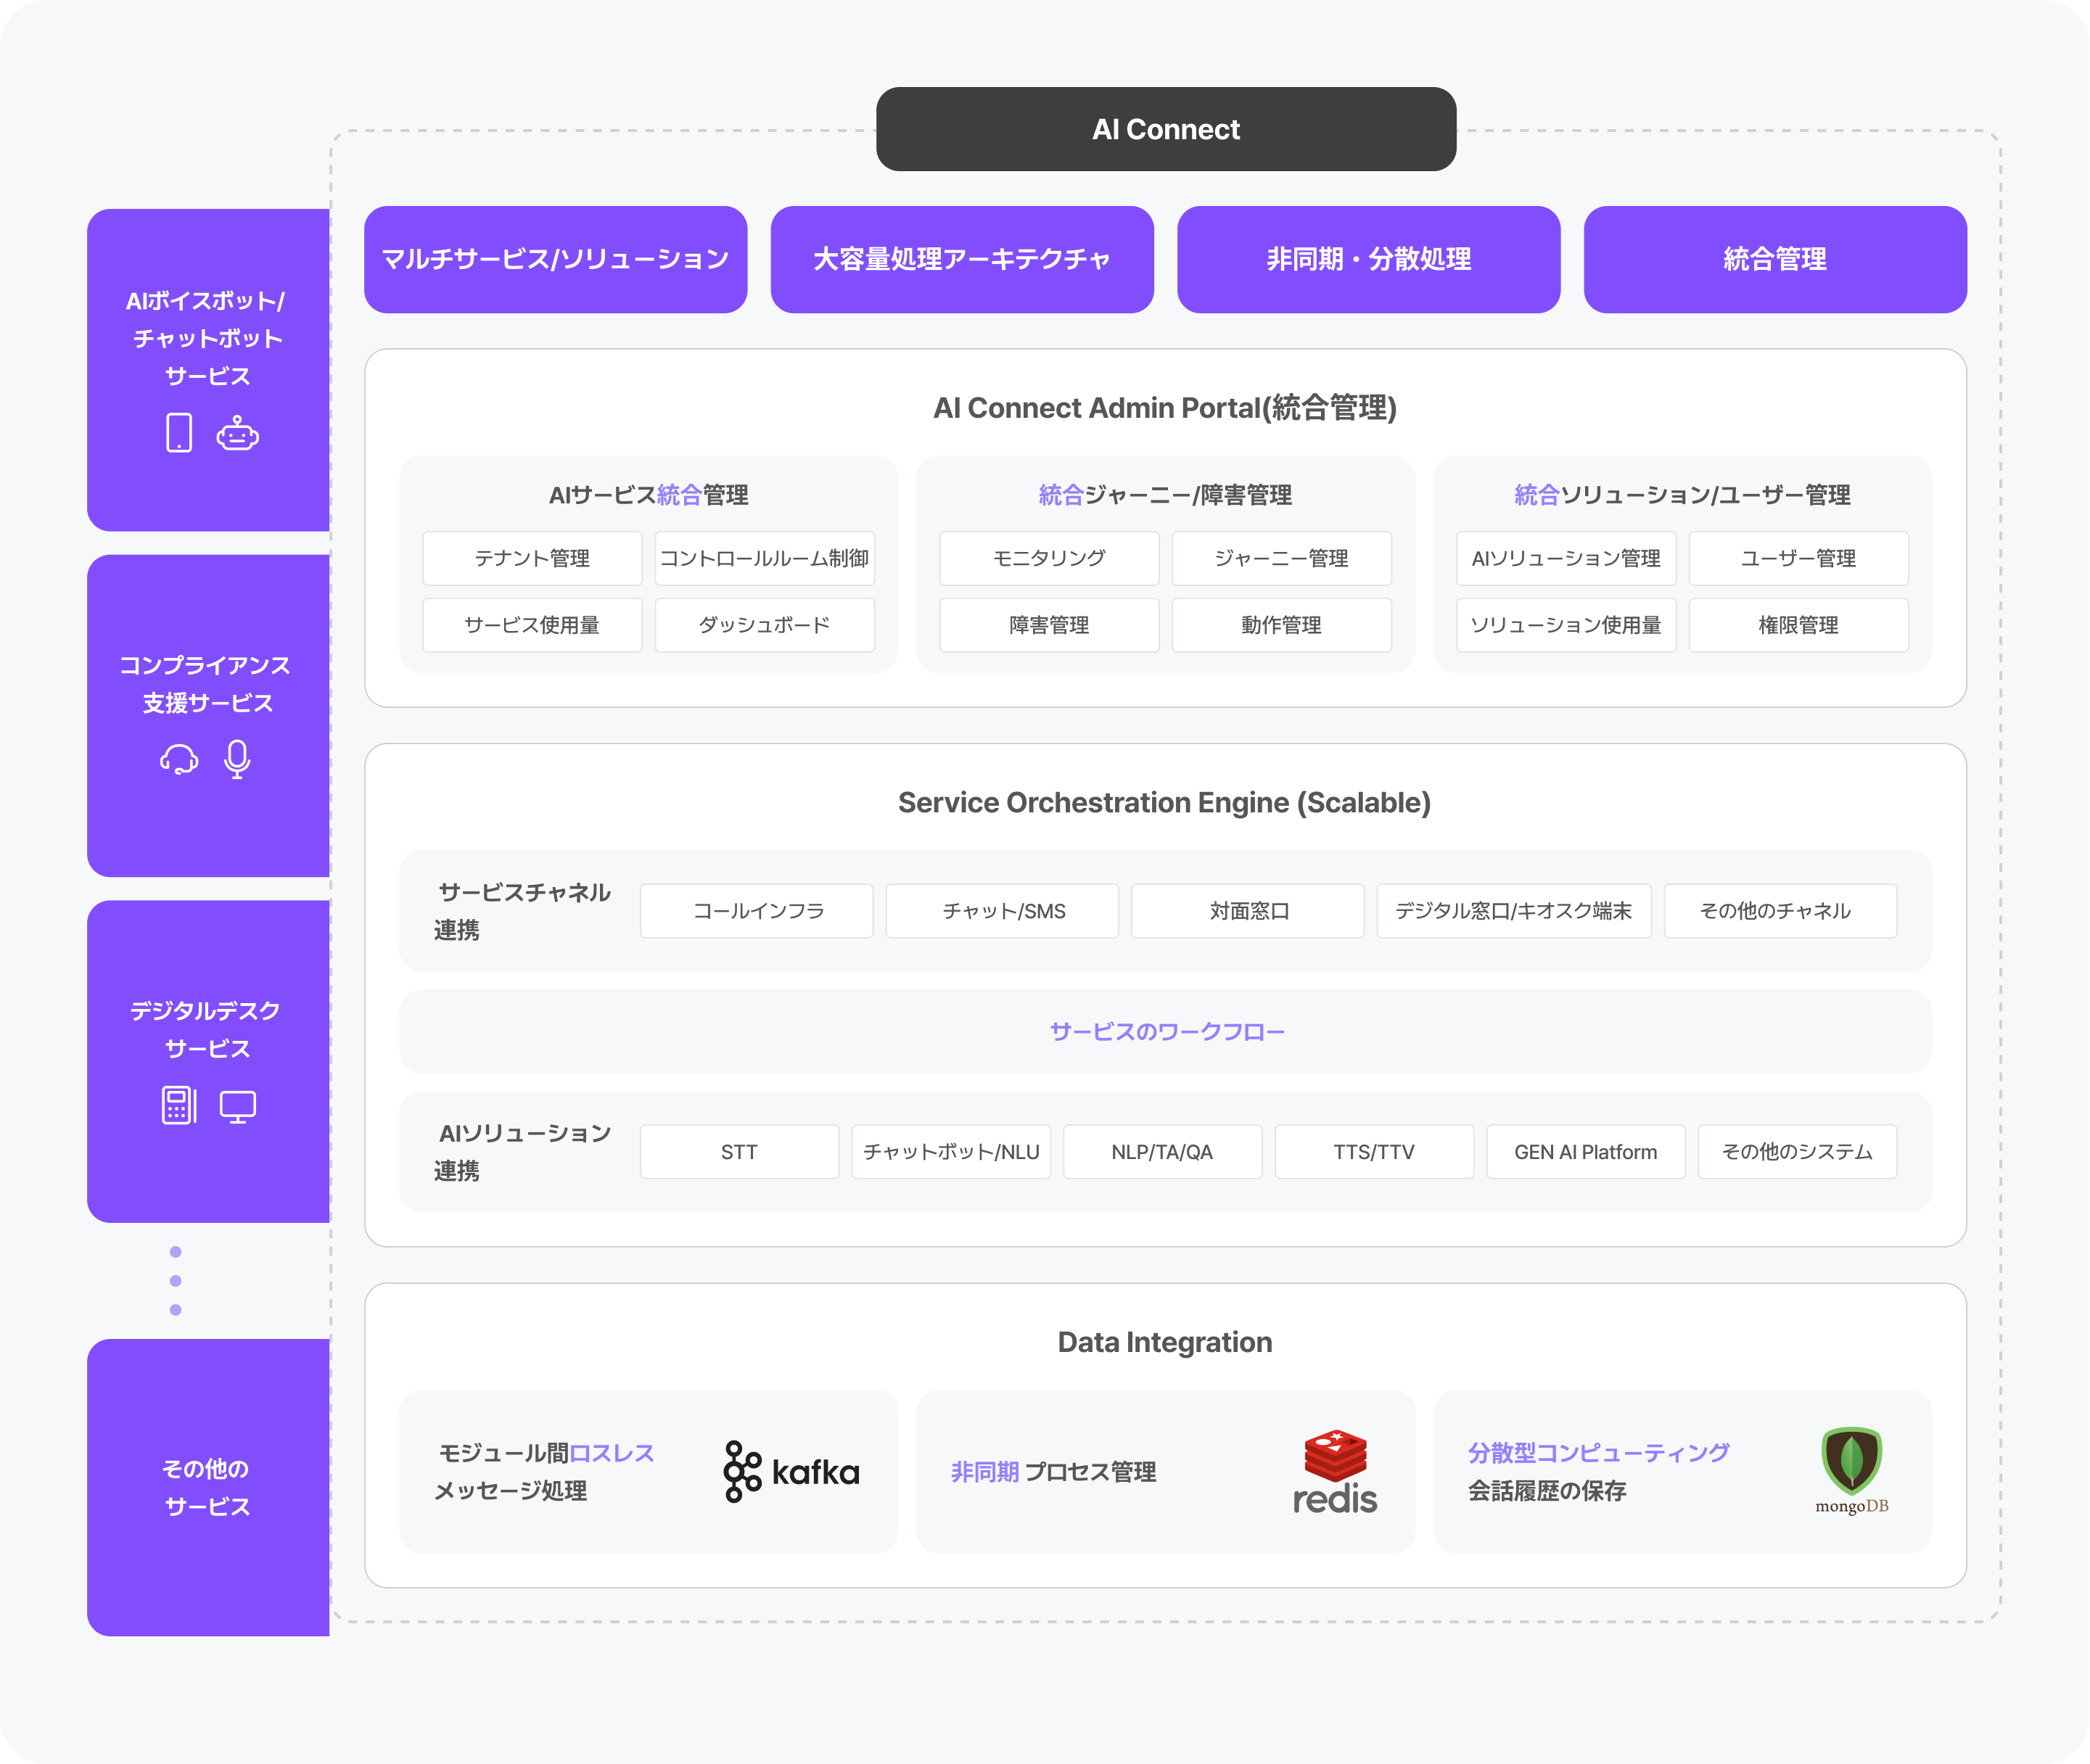The image size is (2090, 1764).
Task: Click the 障害管理 box
Action: pos(1049,625)
